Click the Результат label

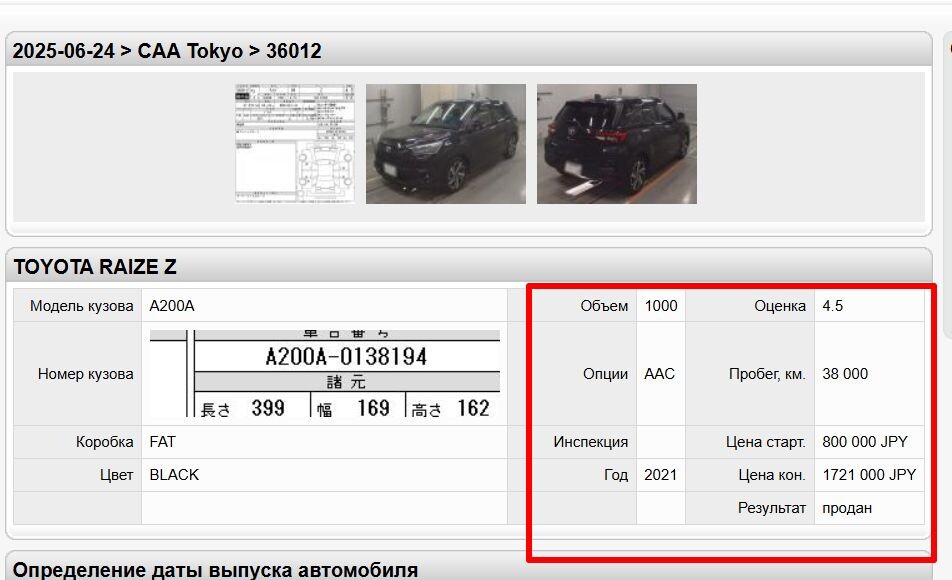tap(772, 508)
